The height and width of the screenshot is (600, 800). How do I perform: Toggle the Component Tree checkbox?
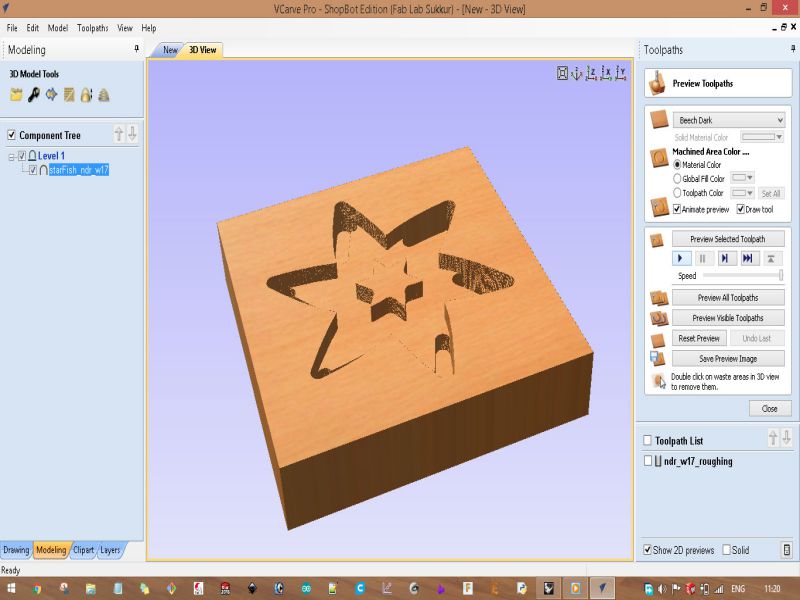click(12, 135)
